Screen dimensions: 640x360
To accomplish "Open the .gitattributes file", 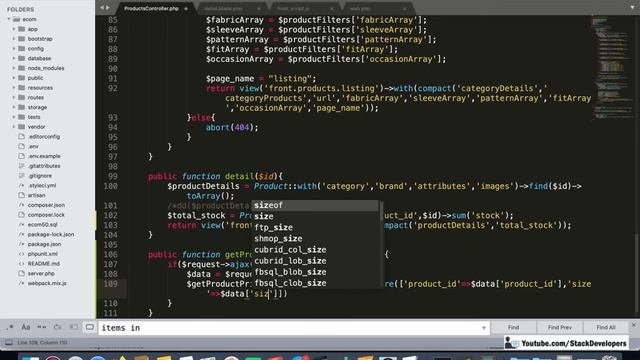I will [x=44, y=166].
